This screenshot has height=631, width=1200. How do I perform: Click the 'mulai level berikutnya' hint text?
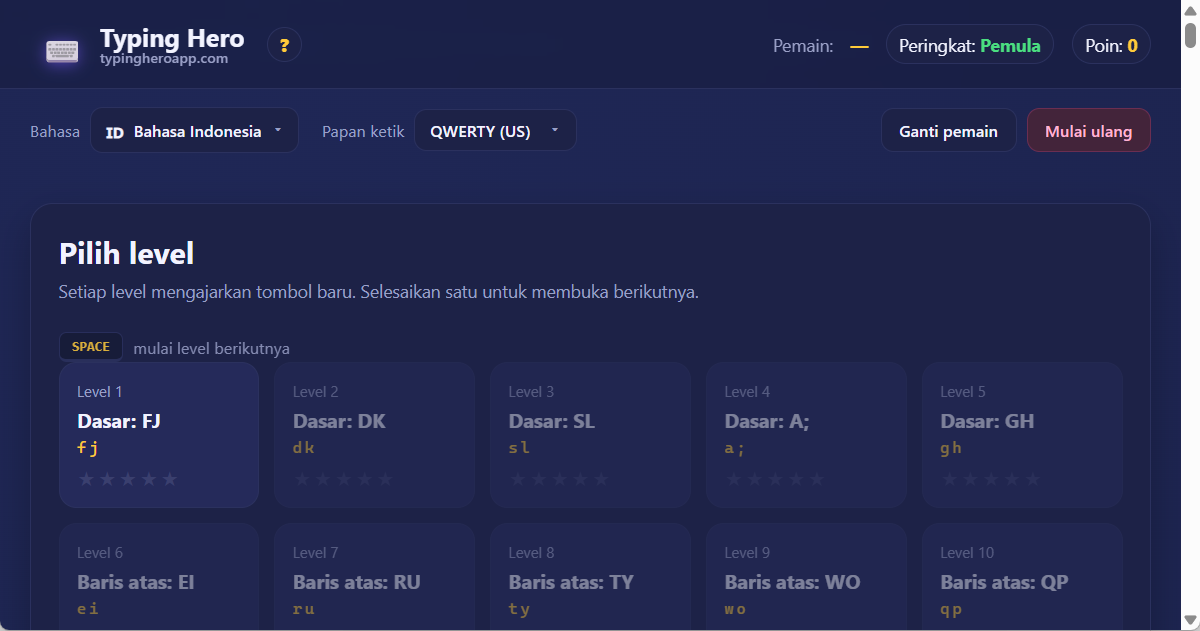point(211,348)
